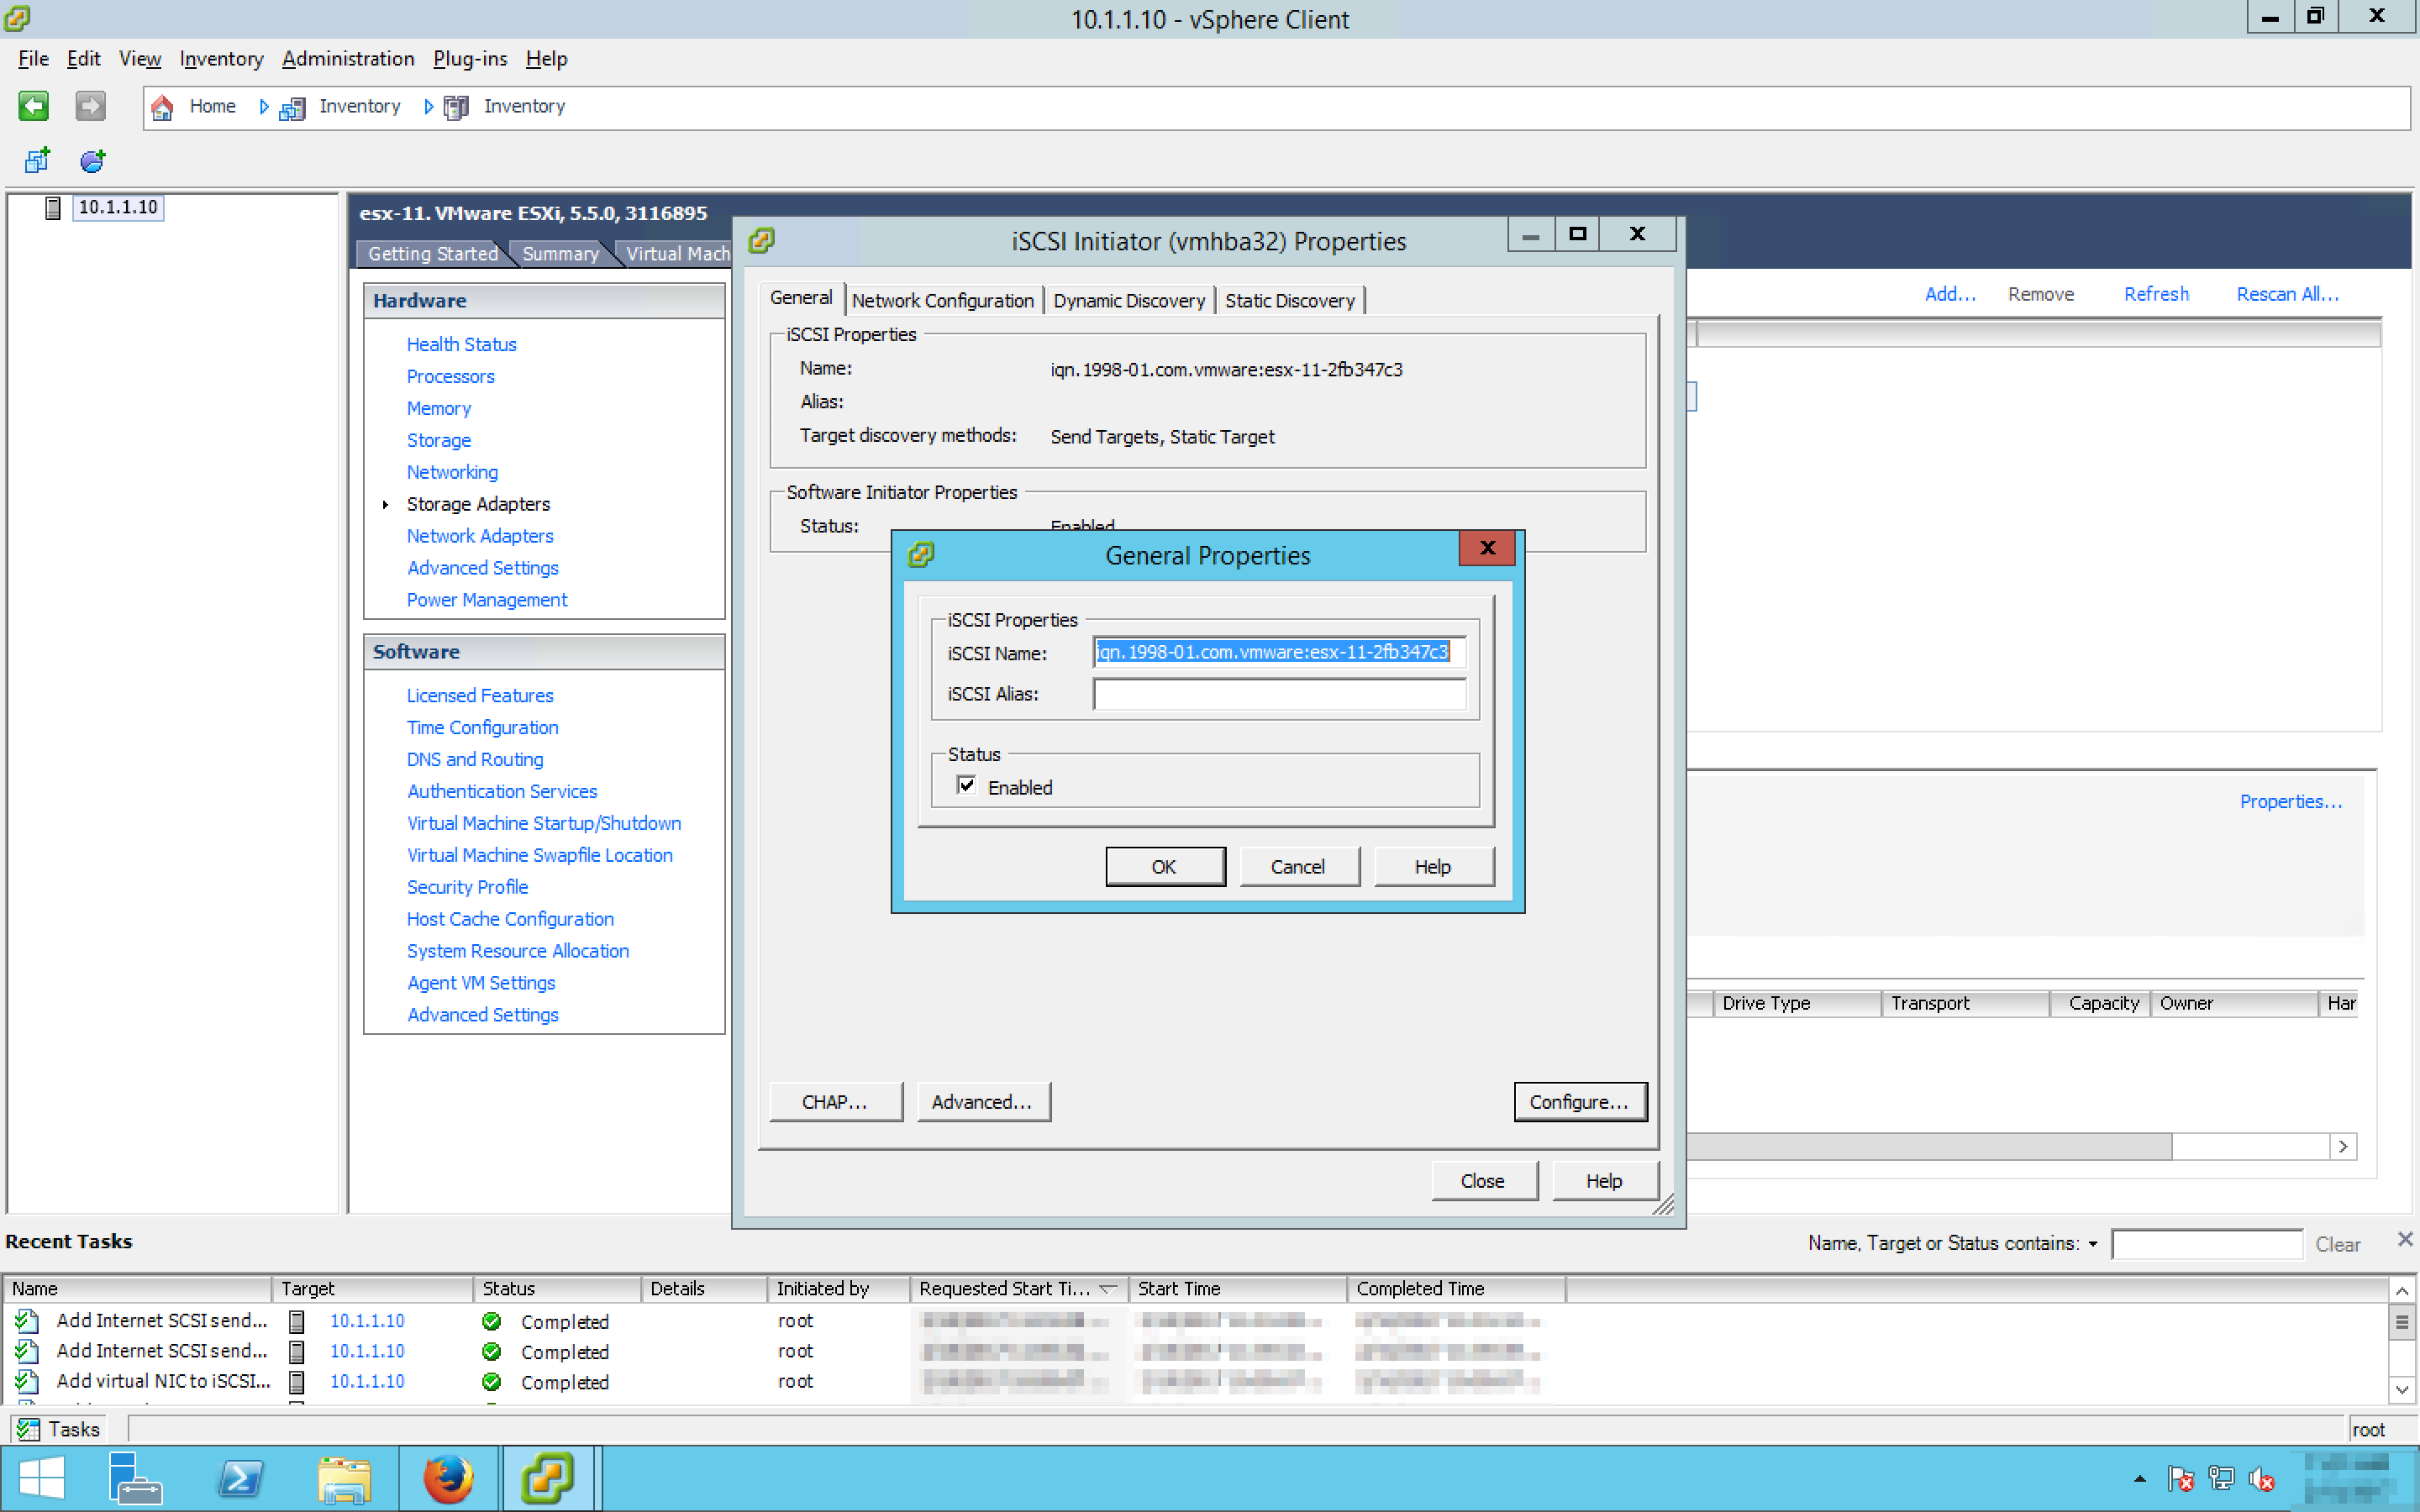Switch to the Dynamic Discovery tab
Screen dimensions: 2420x1512
1128,301
